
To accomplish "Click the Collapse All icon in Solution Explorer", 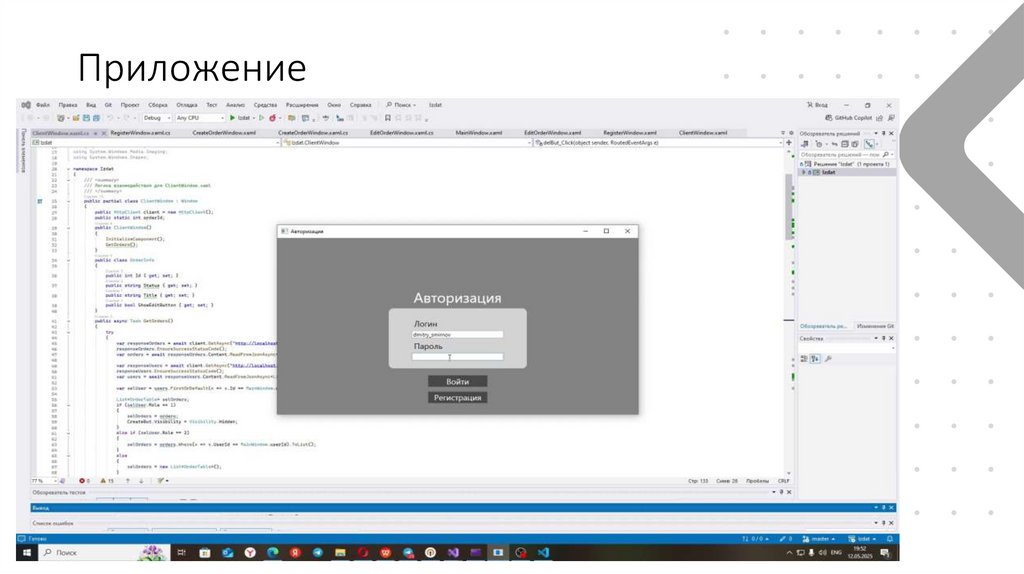I will [844, 144].
